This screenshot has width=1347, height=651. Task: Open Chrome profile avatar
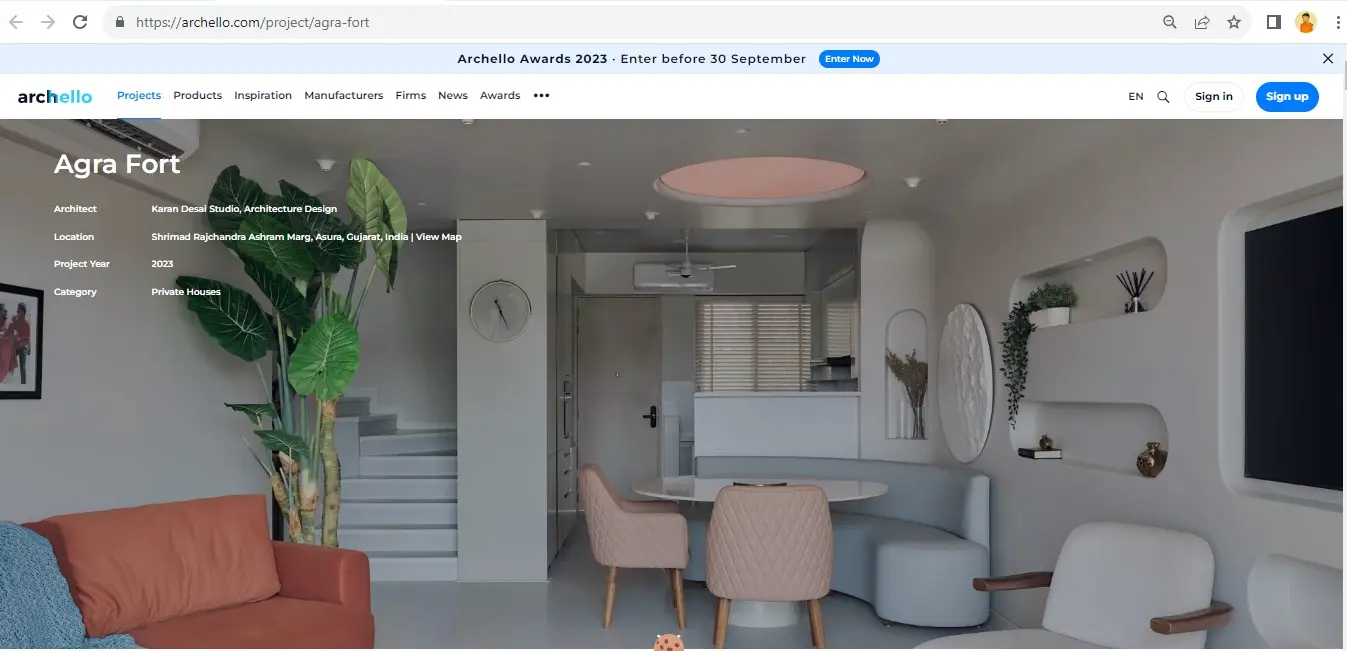[x=1306, y=22]
